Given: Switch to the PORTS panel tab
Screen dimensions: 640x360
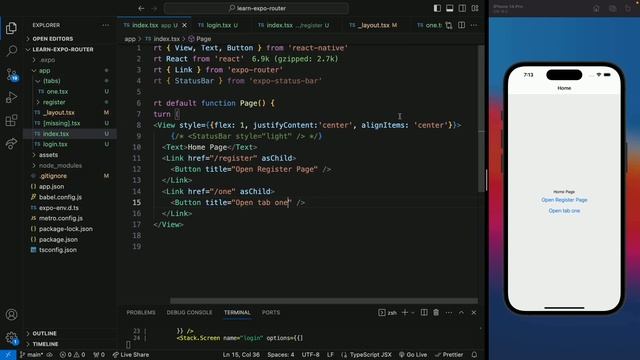Looking at the screenshot, I should click(271, 312).
